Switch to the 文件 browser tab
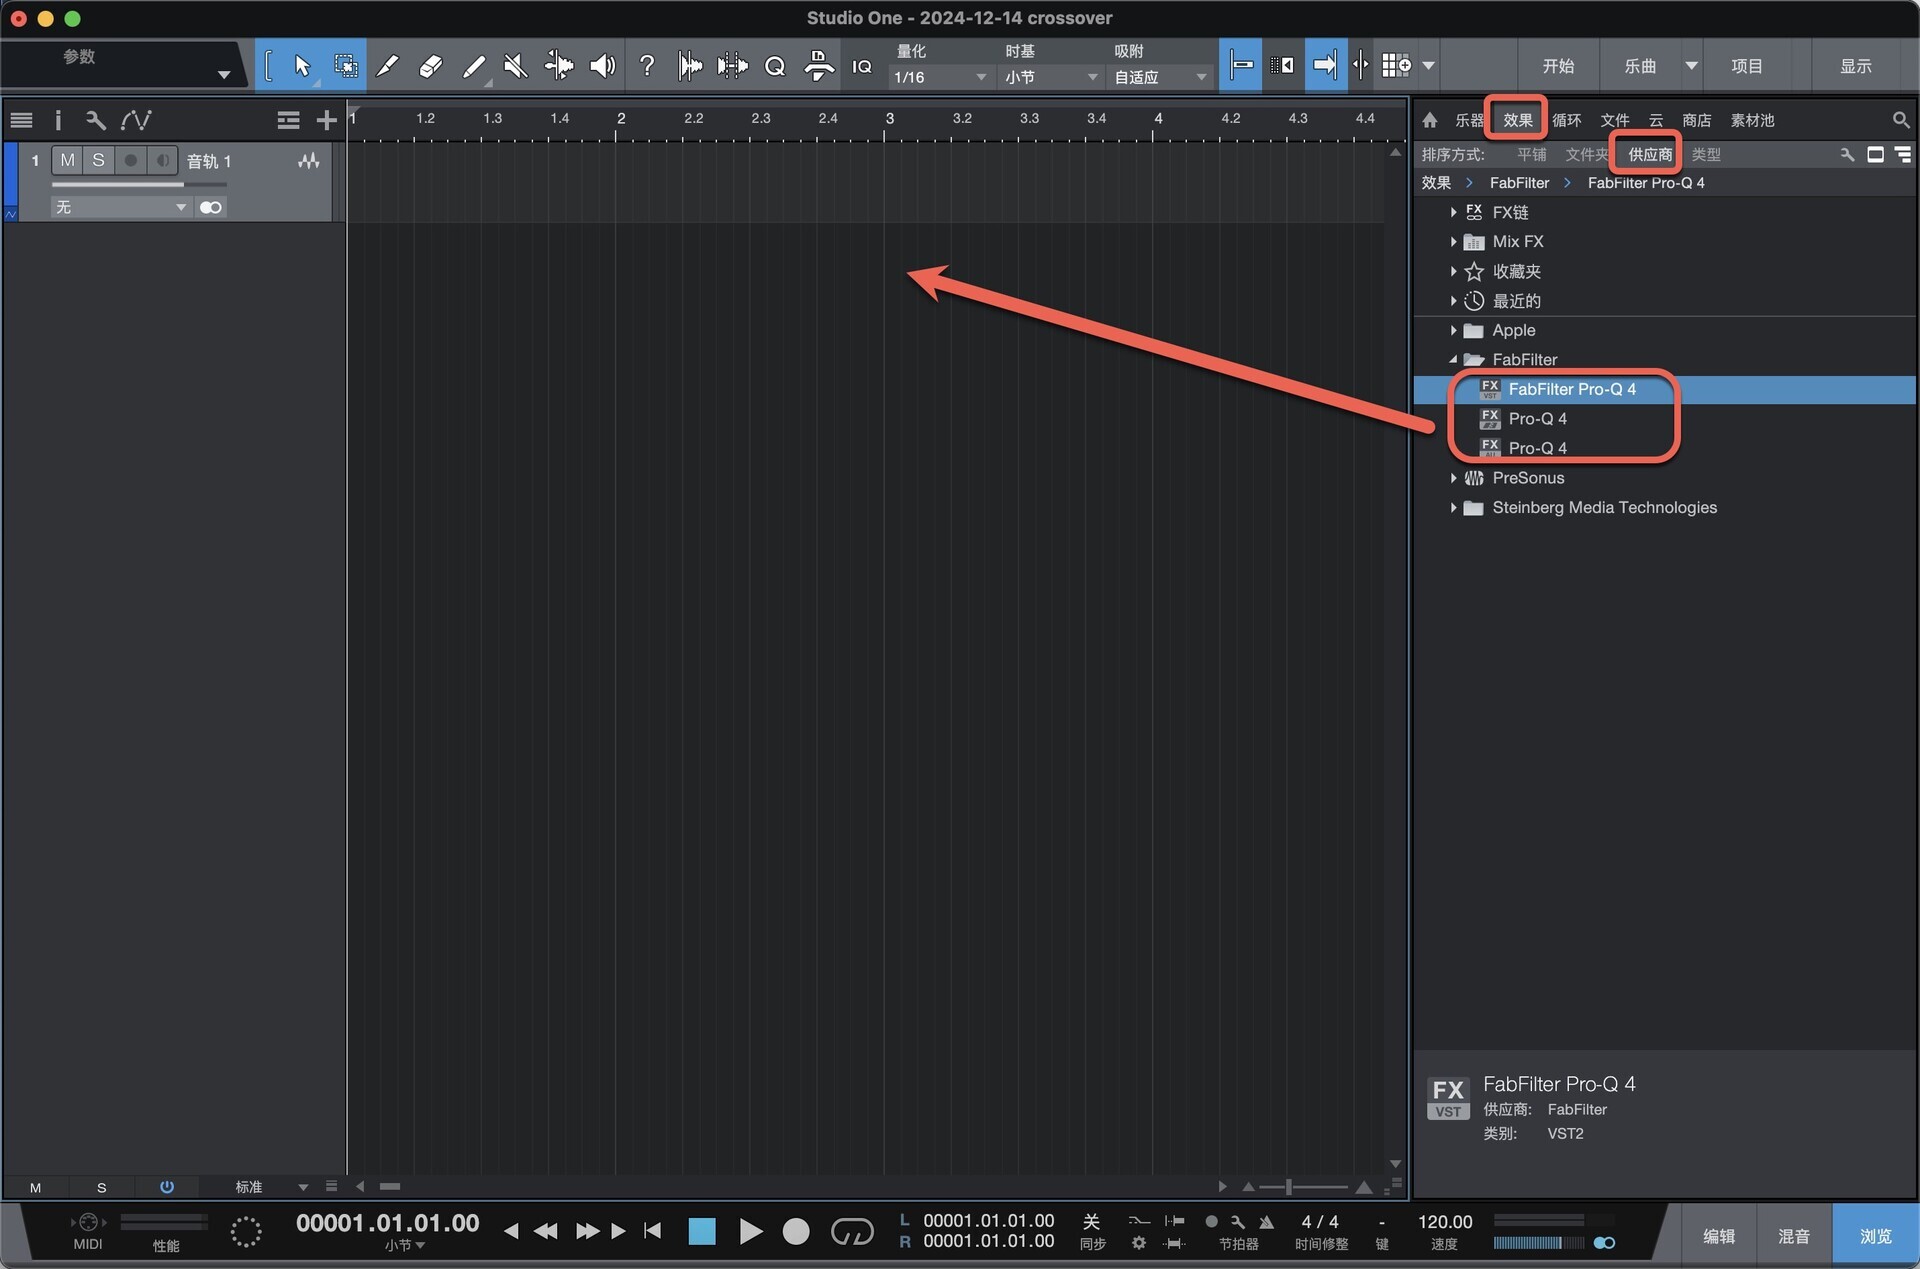1920x1269 pixels. (x=1614, y=120)
